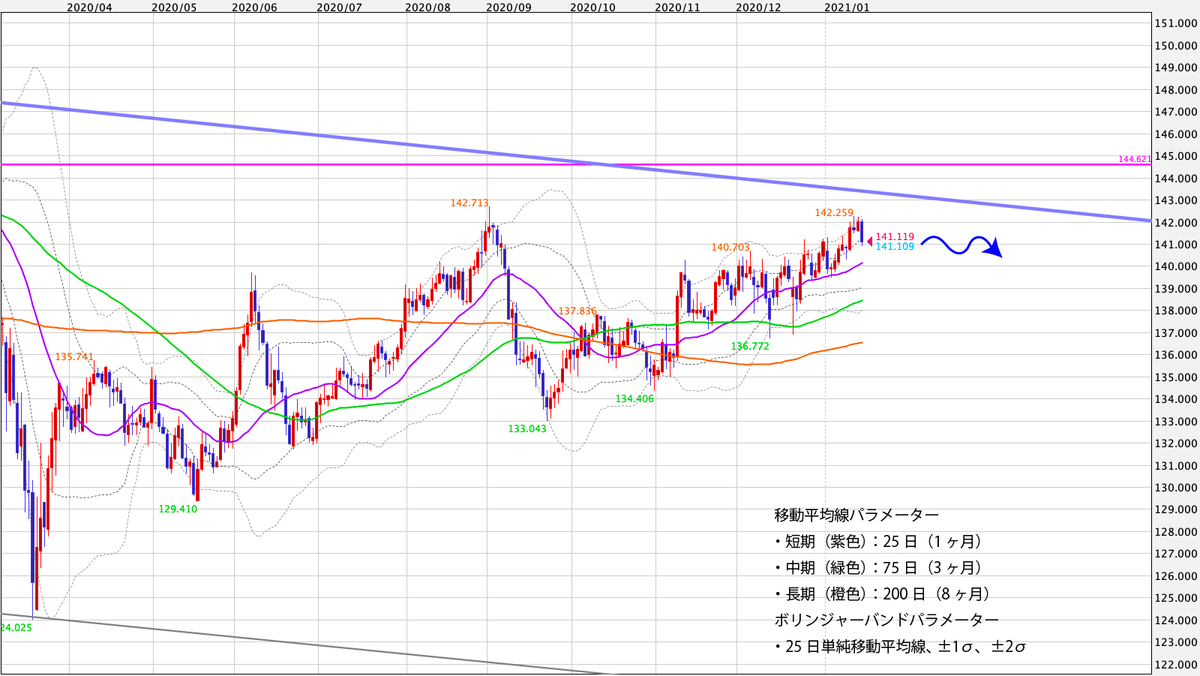Click the red 141.119 current price label
Image resolution: width=1200 pixels, height=676 pixels.
pyautogui.click(x=894, y=237)
